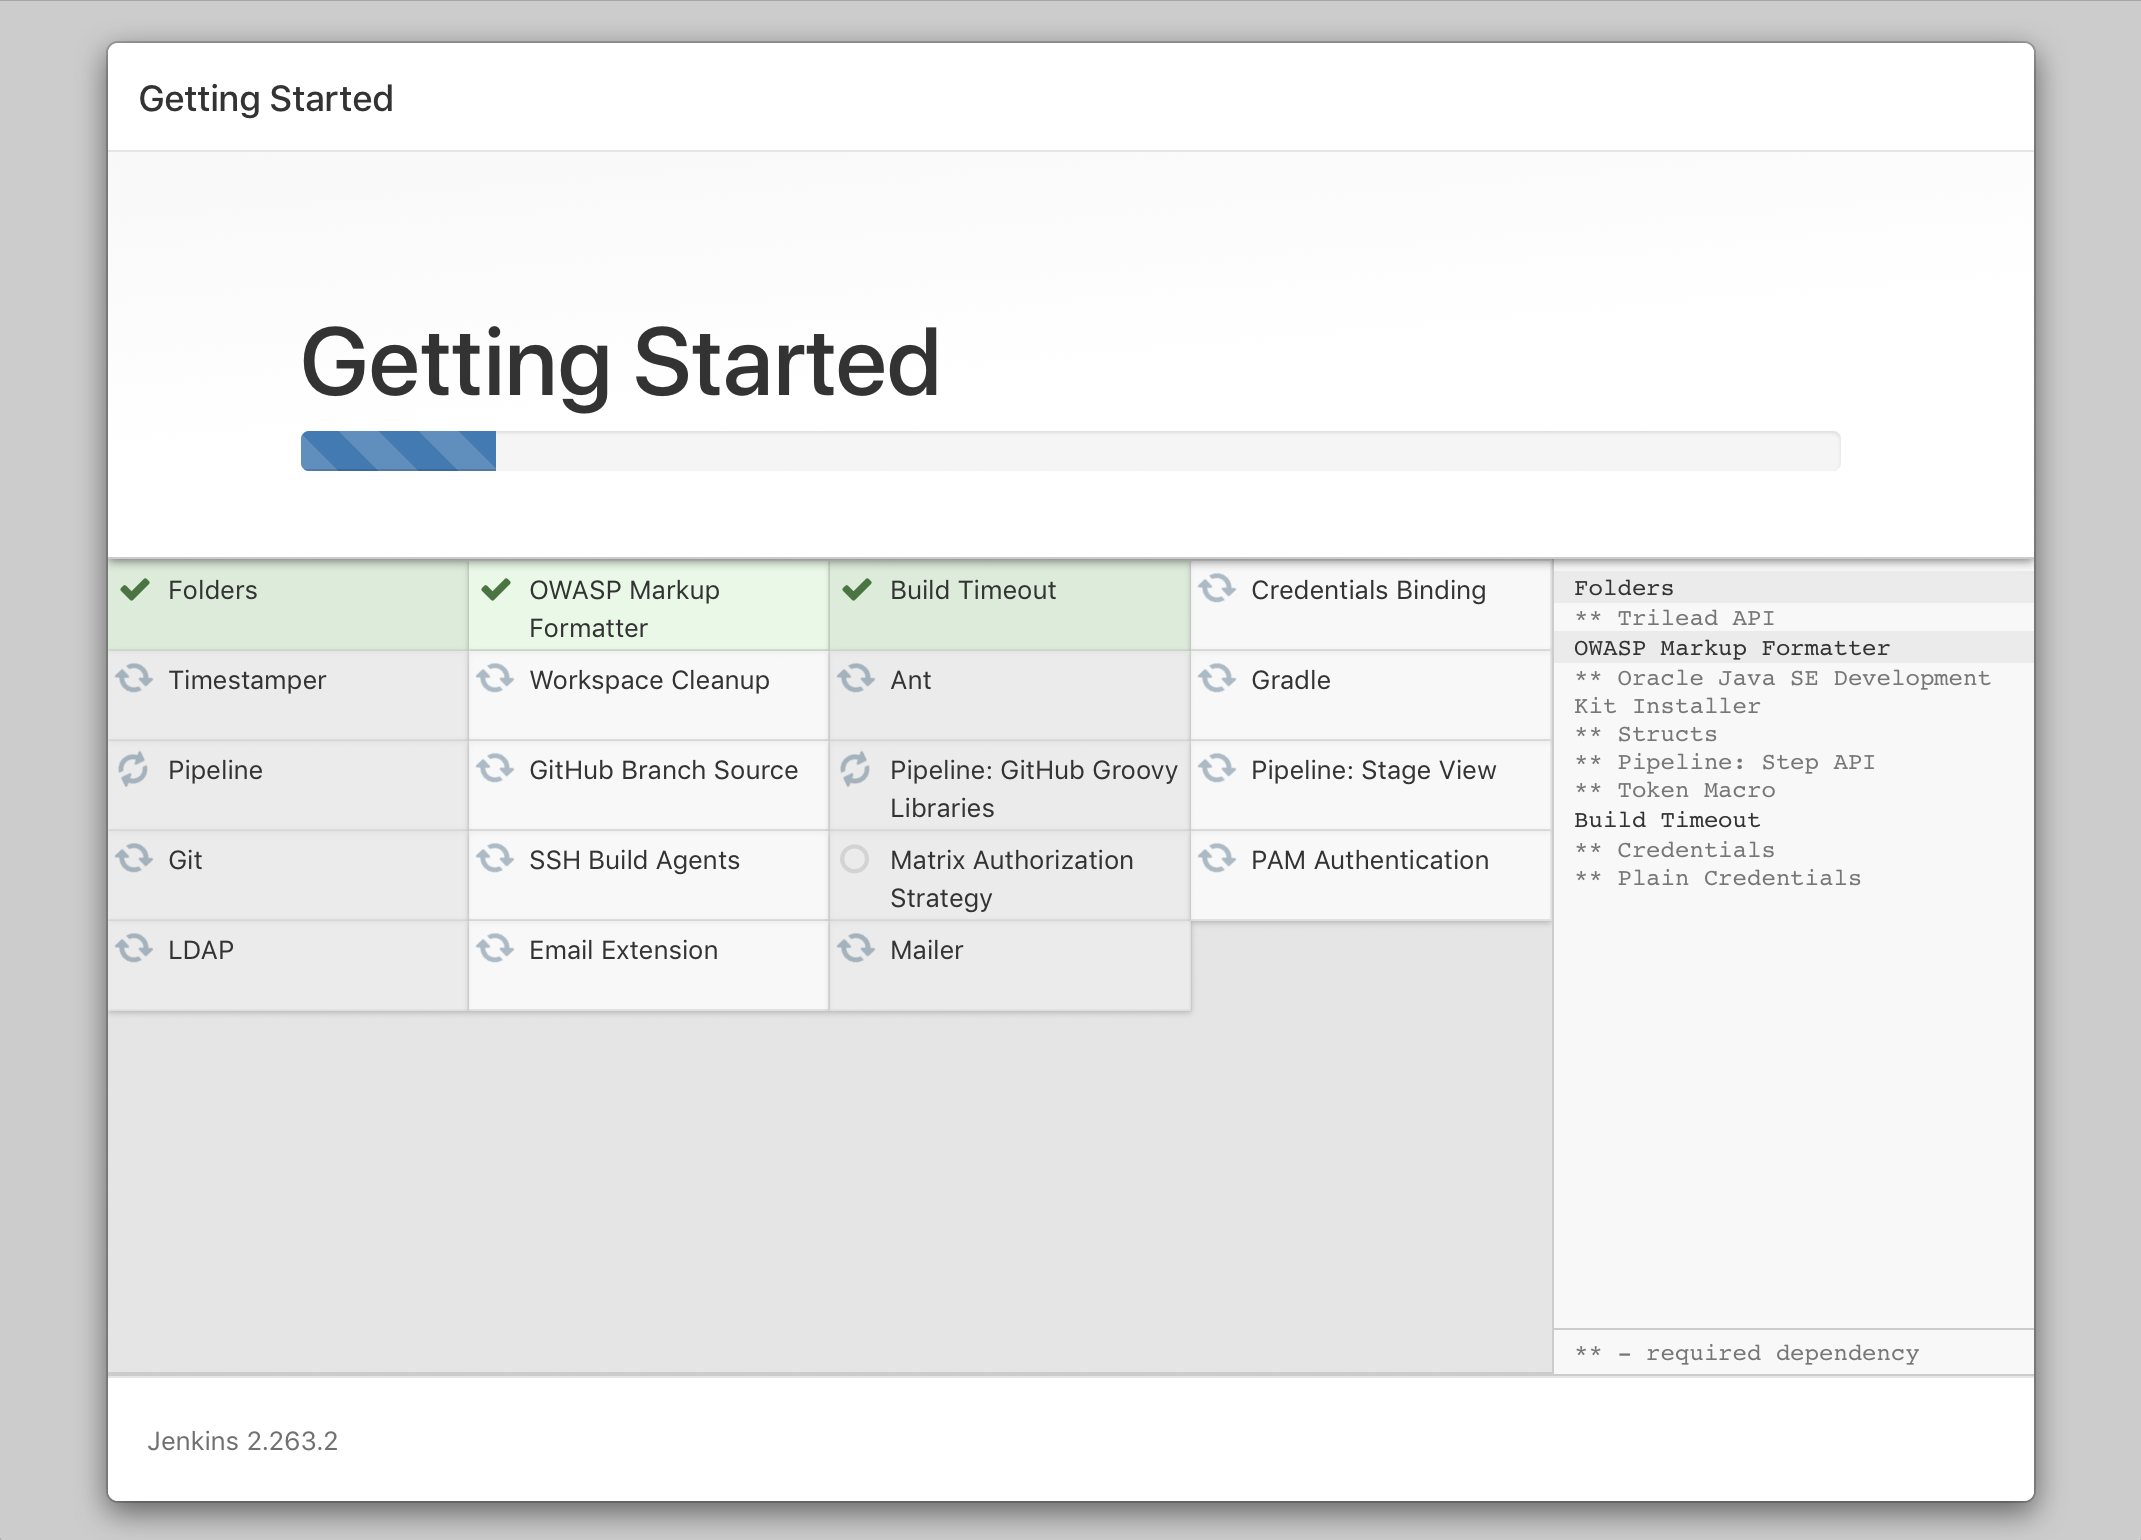Click the Jenkins 2.263.2 version text

coord(243,1441)
